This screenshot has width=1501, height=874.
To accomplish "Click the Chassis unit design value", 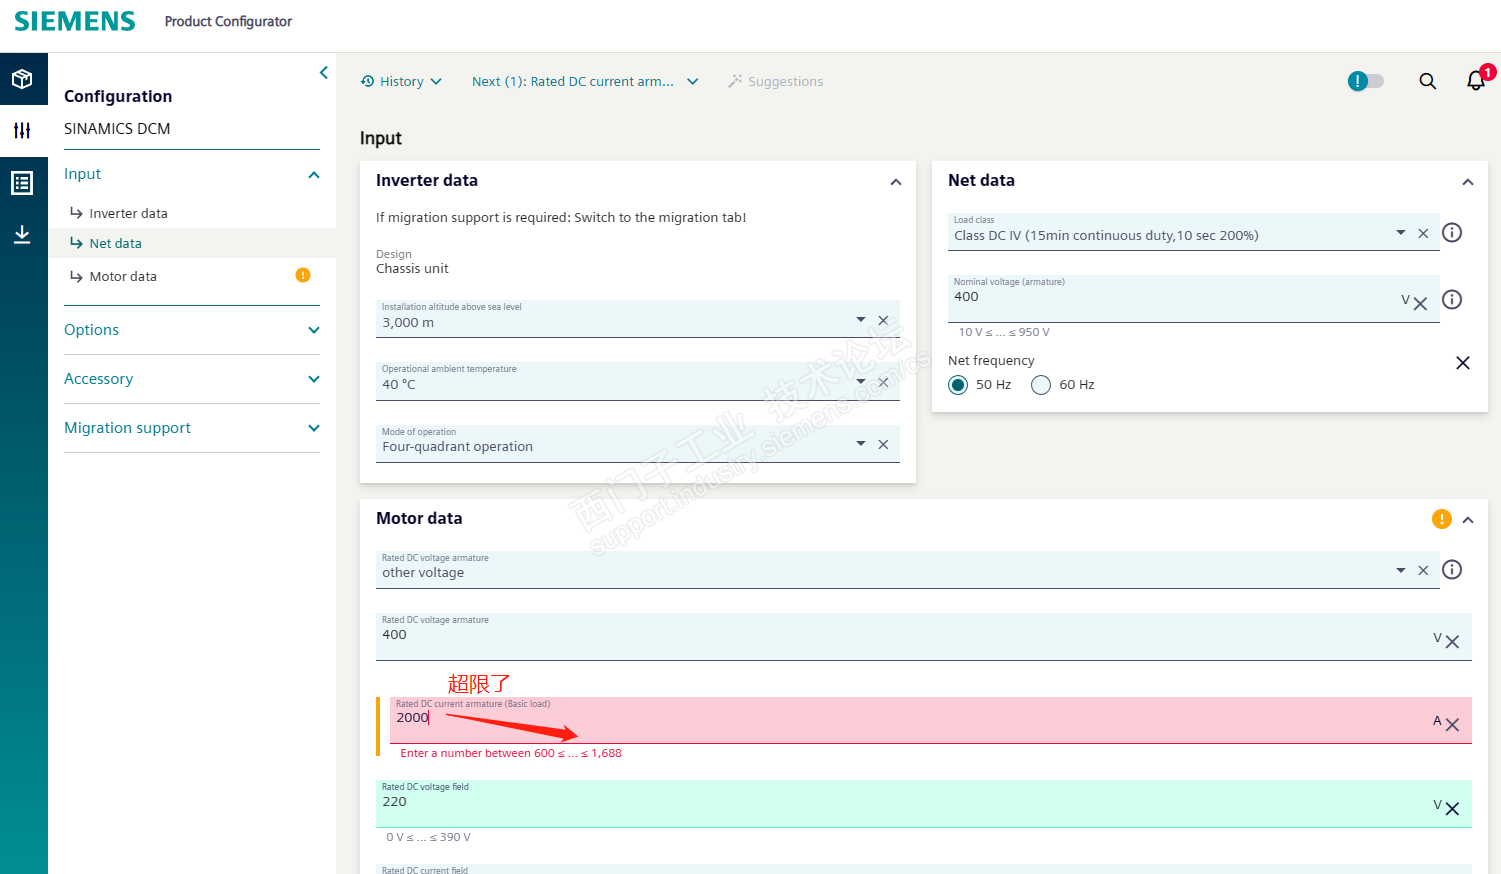I will click(x=412, y=268).
